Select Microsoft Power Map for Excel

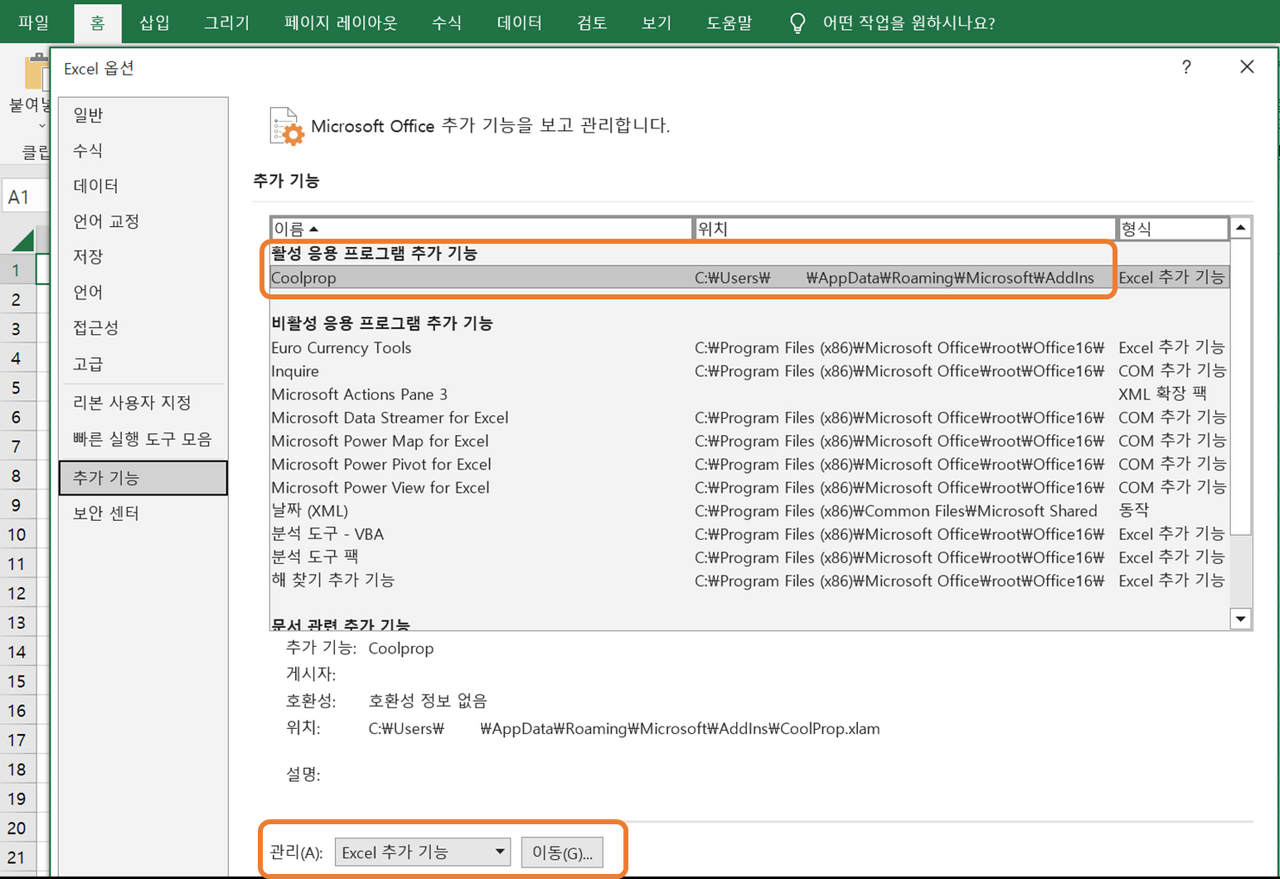coord(749,441)
